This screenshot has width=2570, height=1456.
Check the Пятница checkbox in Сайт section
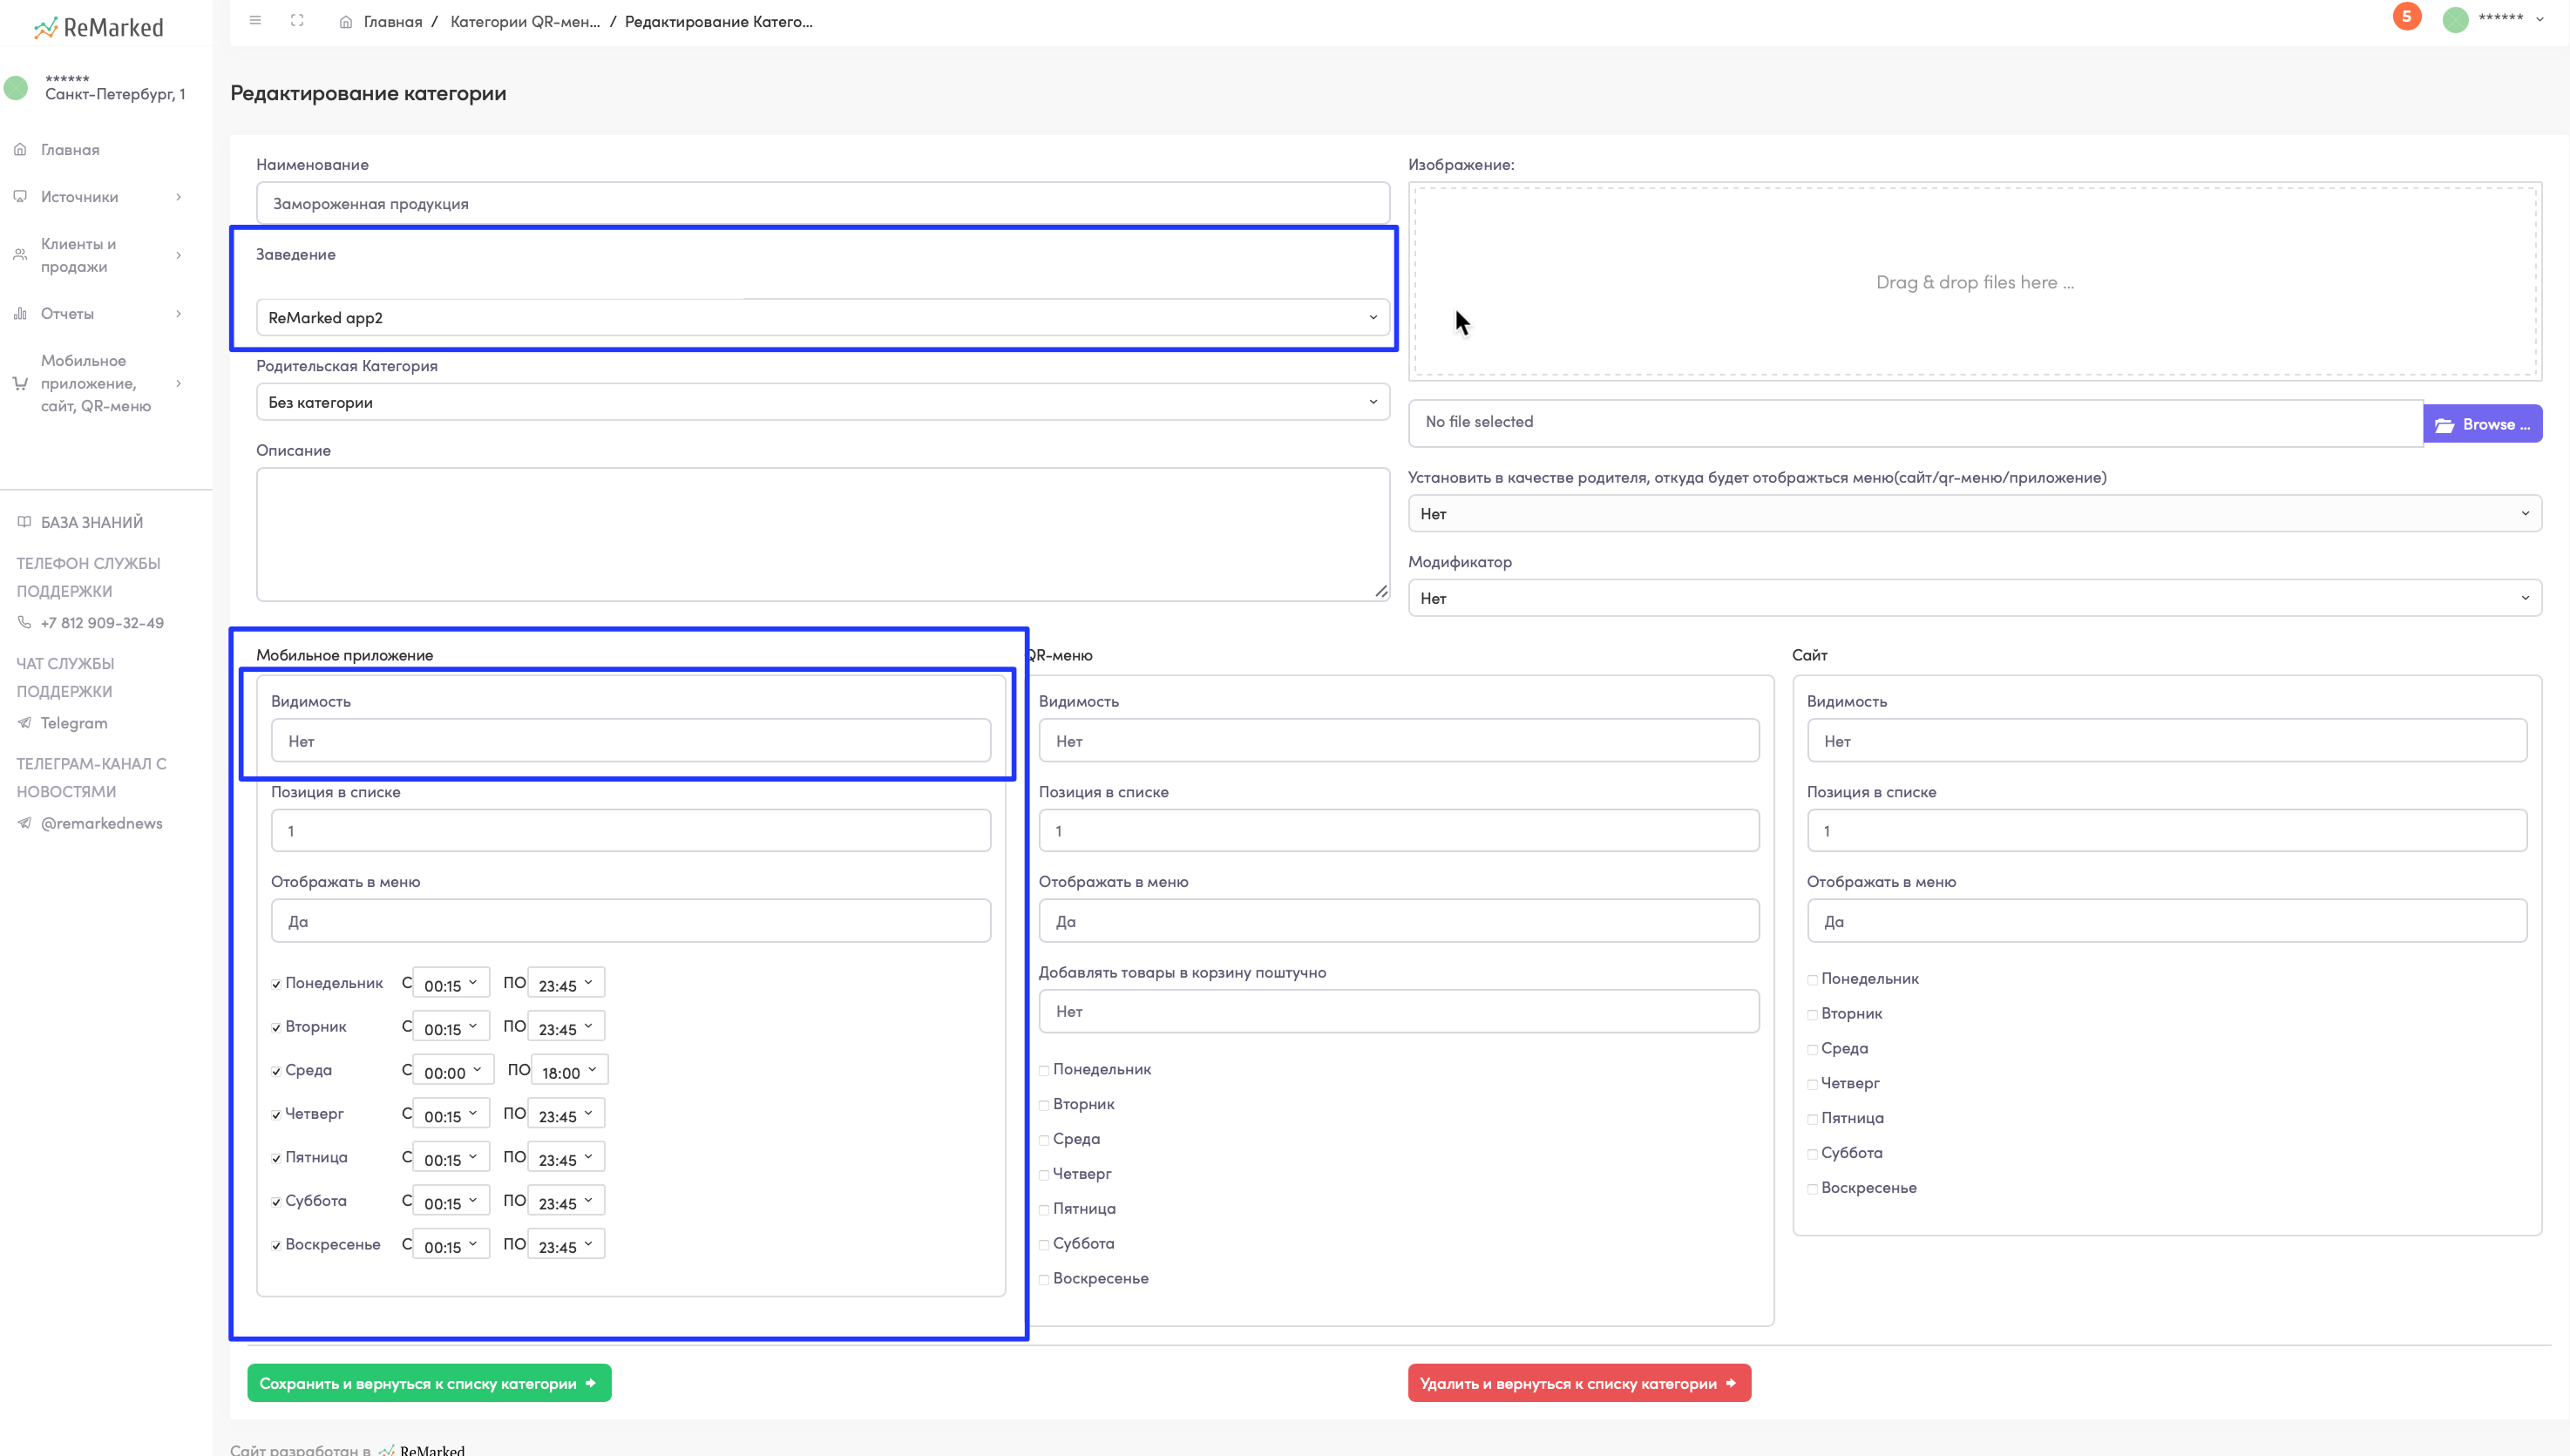point(1812,1119)
